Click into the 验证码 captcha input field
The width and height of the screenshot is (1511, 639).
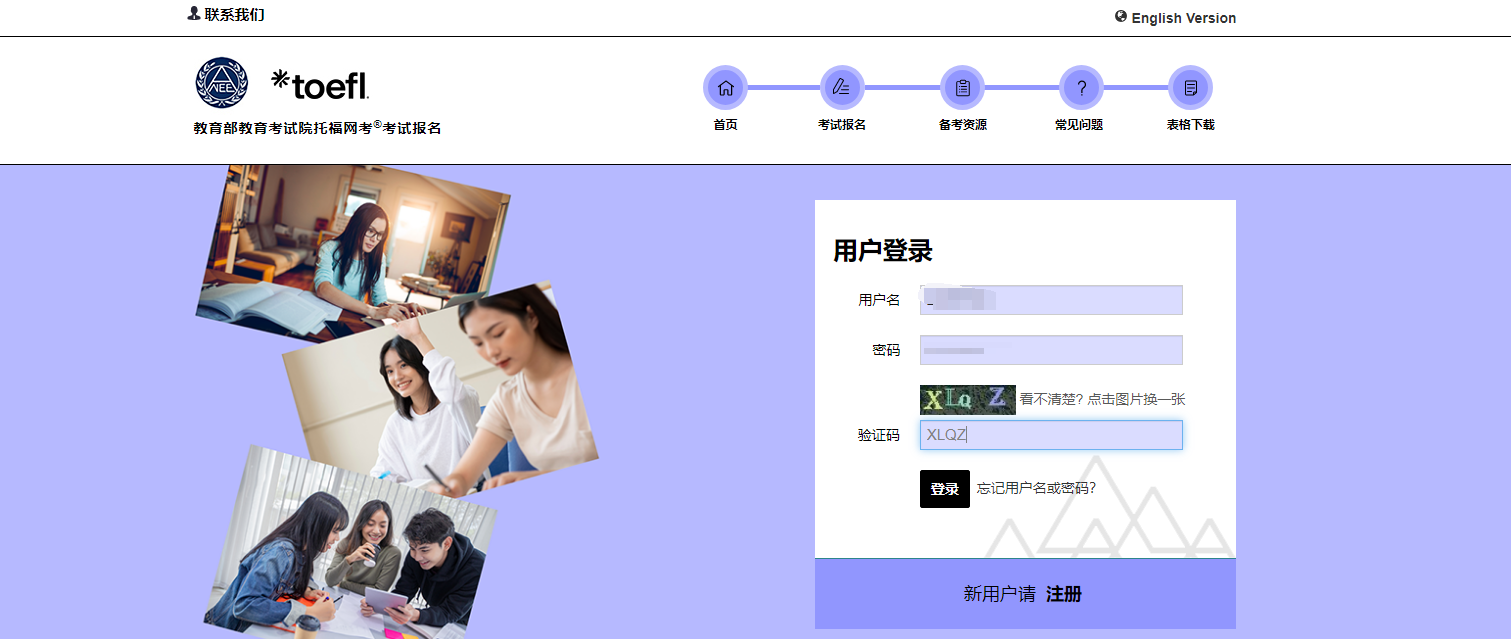1051,435
